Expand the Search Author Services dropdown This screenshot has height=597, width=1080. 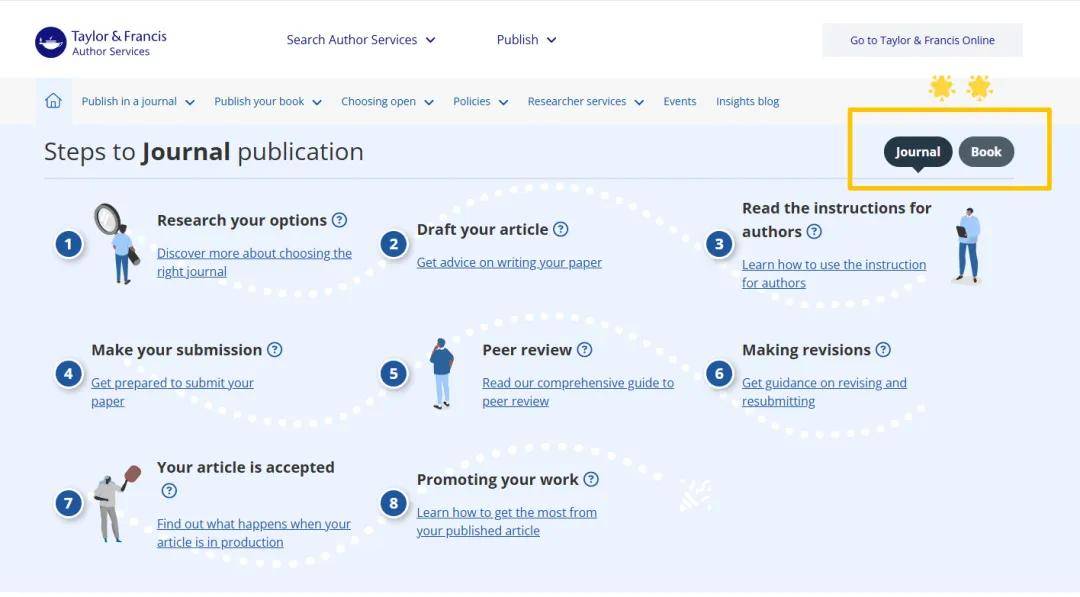click(361, 40)
